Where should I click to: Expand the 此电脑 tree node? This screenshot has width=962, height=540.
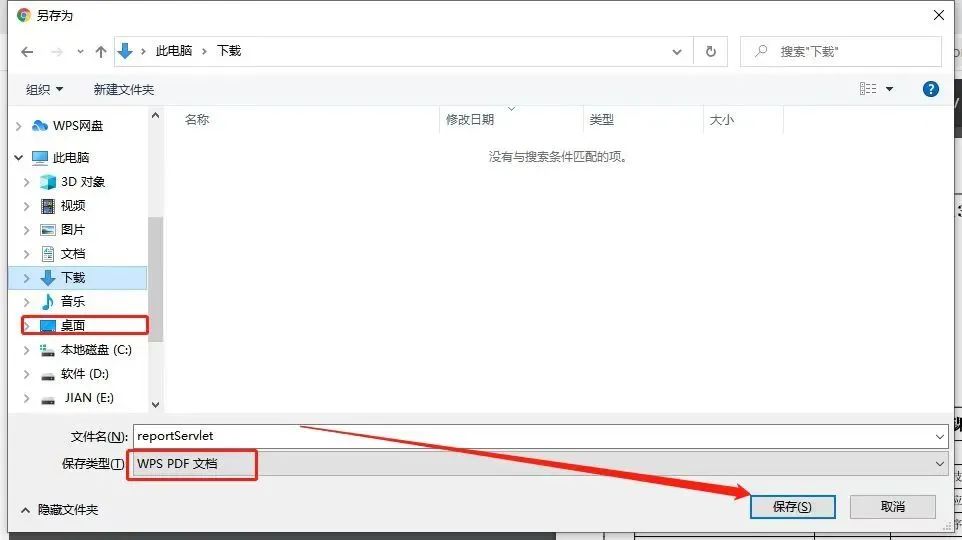[x=19, y=158]
